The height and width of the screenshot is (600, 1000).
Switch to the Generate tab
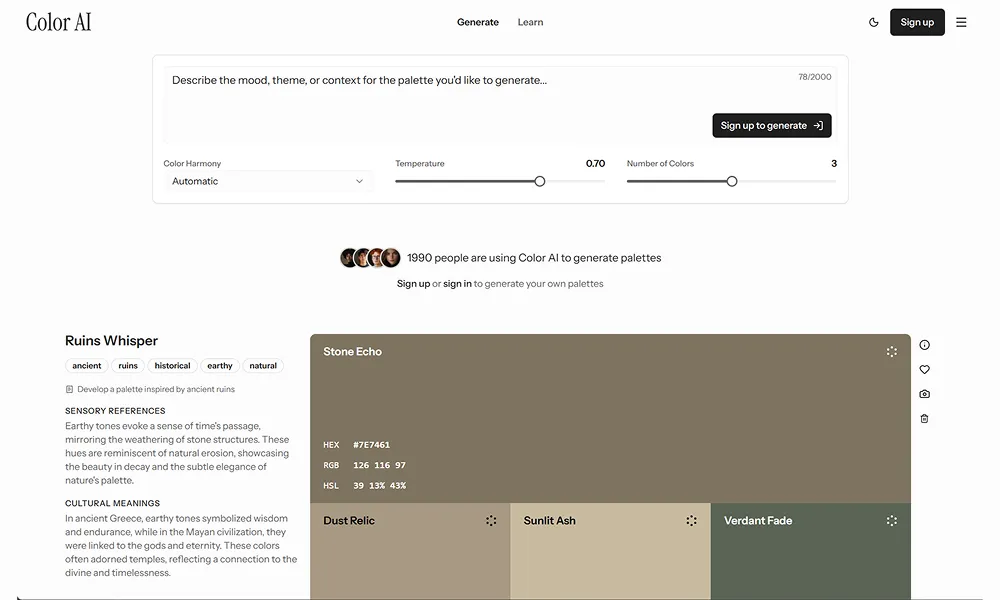pos(478,22)
